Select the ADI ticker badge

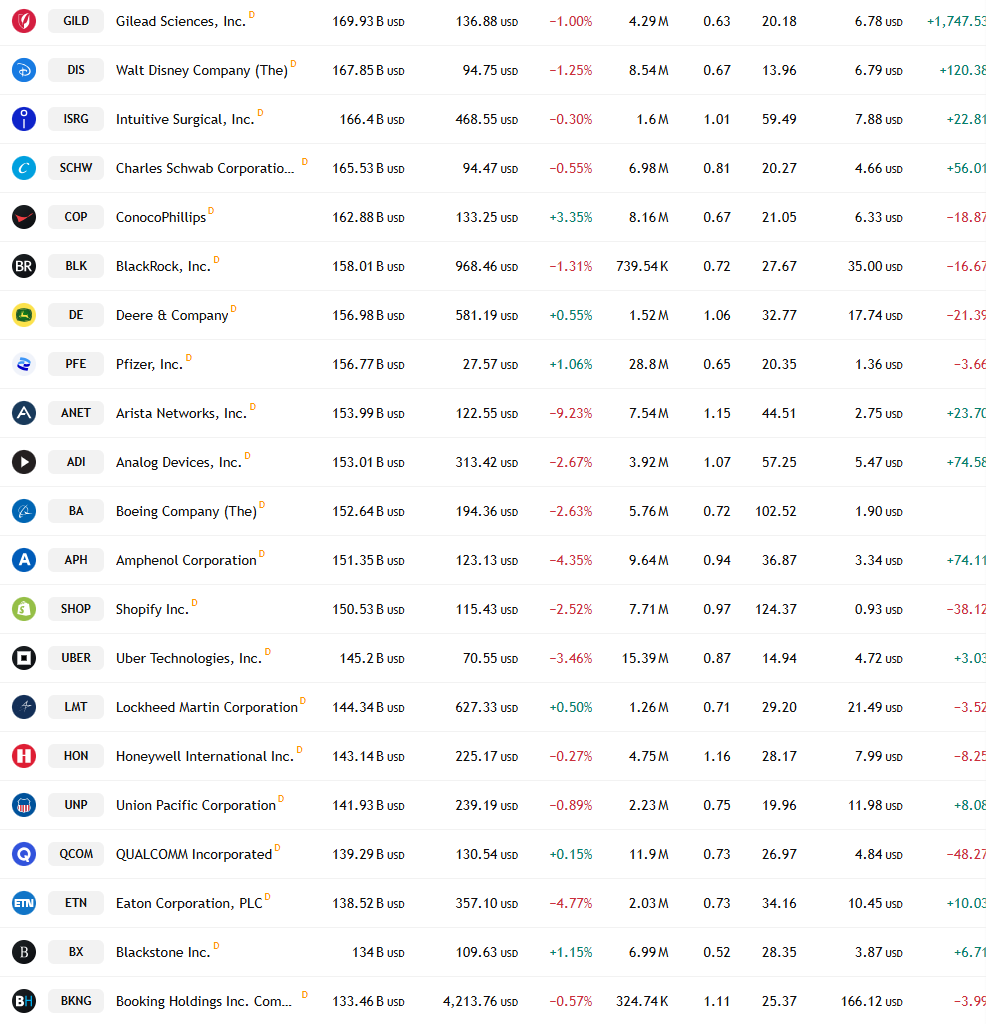click(x=76, y=462)
